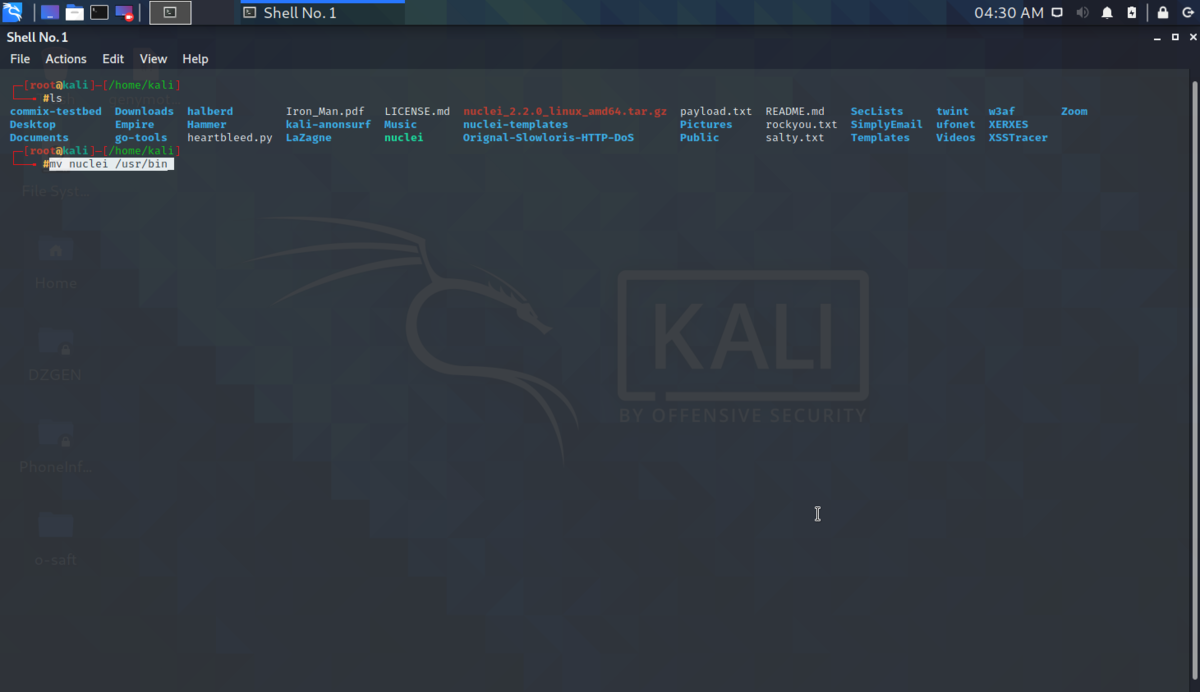This screenshot has height=692, width=1200.
Task: Click 'kali-anonsurf' directory name
Action: coord(328,124)
